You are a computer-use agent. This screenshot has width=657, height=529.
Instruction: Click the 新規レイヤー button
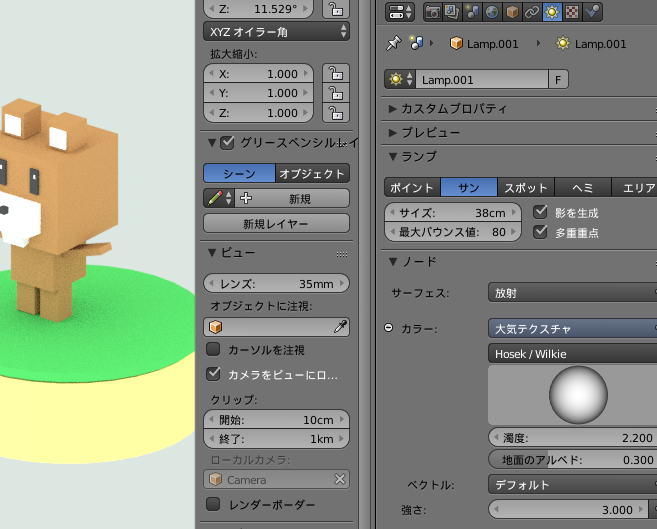pyautogui.click(x=276, y=223)
